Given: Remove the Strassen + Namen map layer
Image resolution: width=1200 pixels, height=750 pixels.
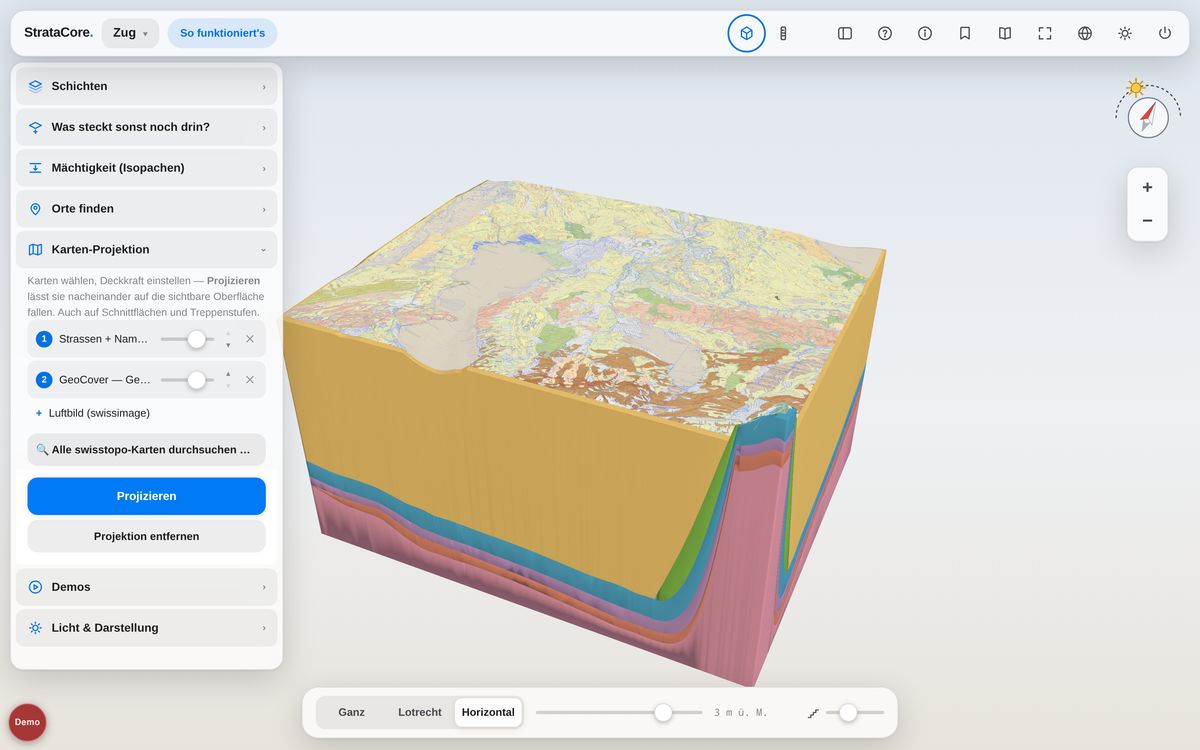Looking at the screenshot, I should coord(250,339).
